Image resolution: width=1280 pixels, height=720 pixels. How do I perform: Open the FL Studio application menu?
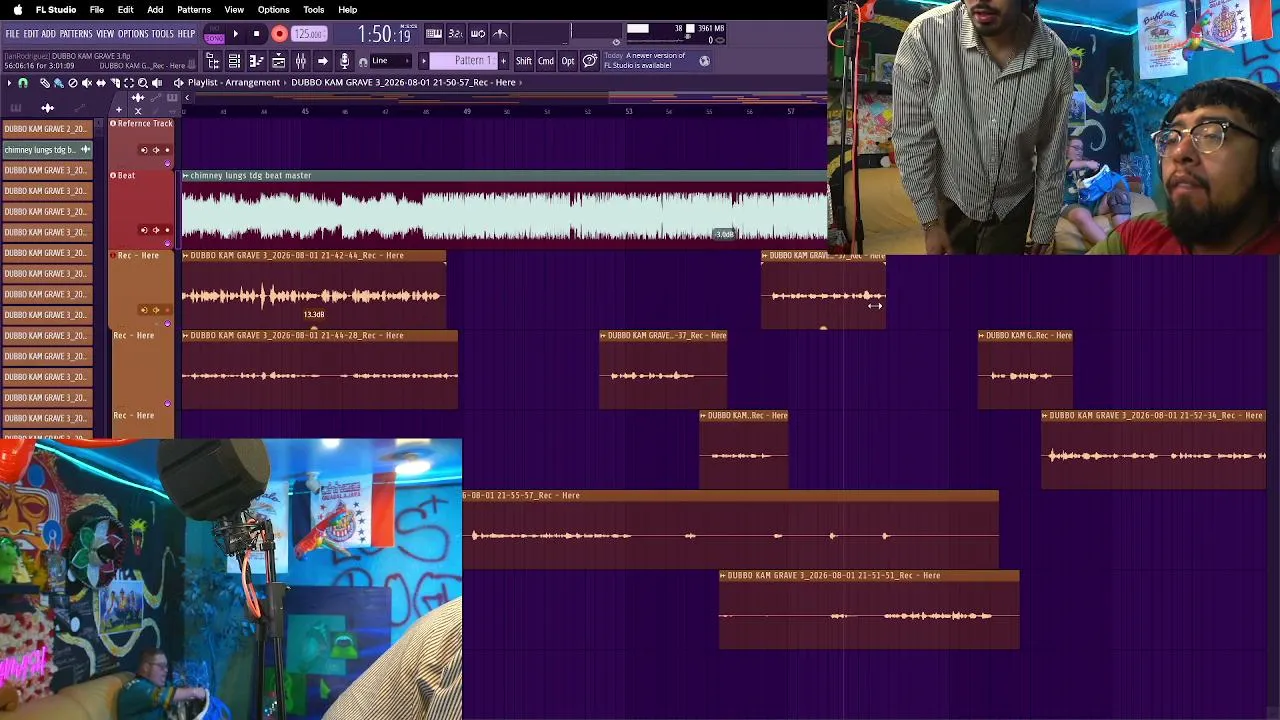(x=56, y=10)
